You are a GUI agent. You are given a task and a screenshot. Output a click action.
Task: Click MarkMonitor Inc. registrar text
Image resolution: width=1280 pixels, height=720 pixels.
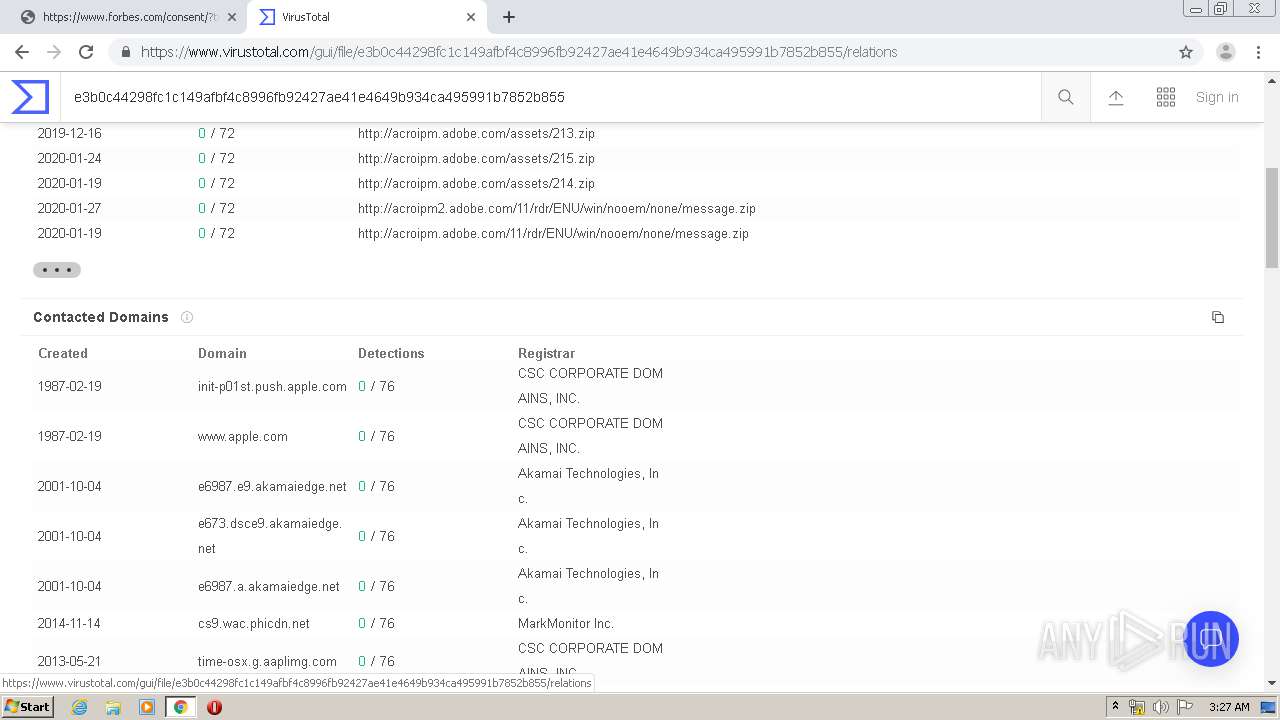pyautogui.click(x=566, y=623)
